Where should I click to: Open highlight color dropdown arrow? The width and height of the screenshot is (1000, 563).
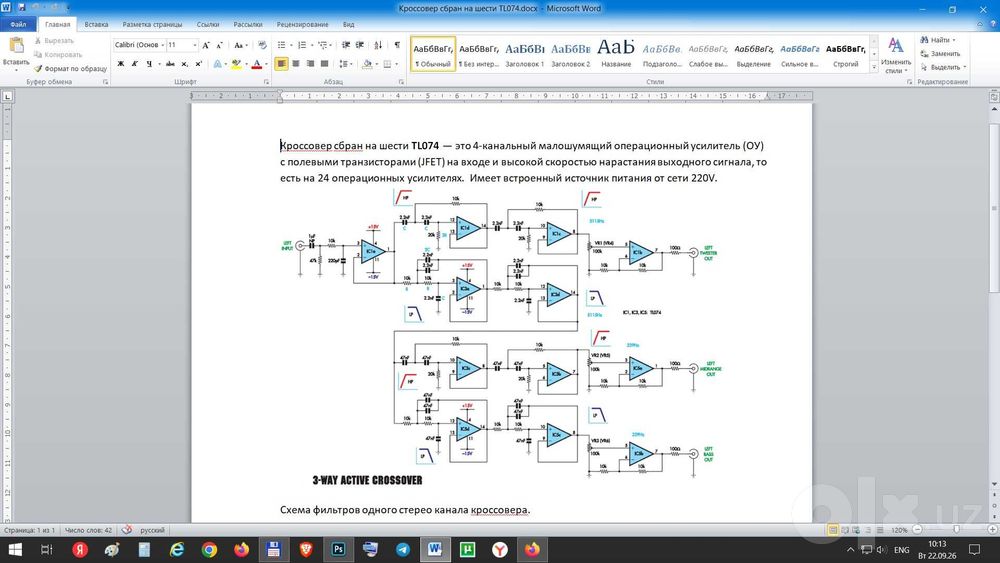245,64
